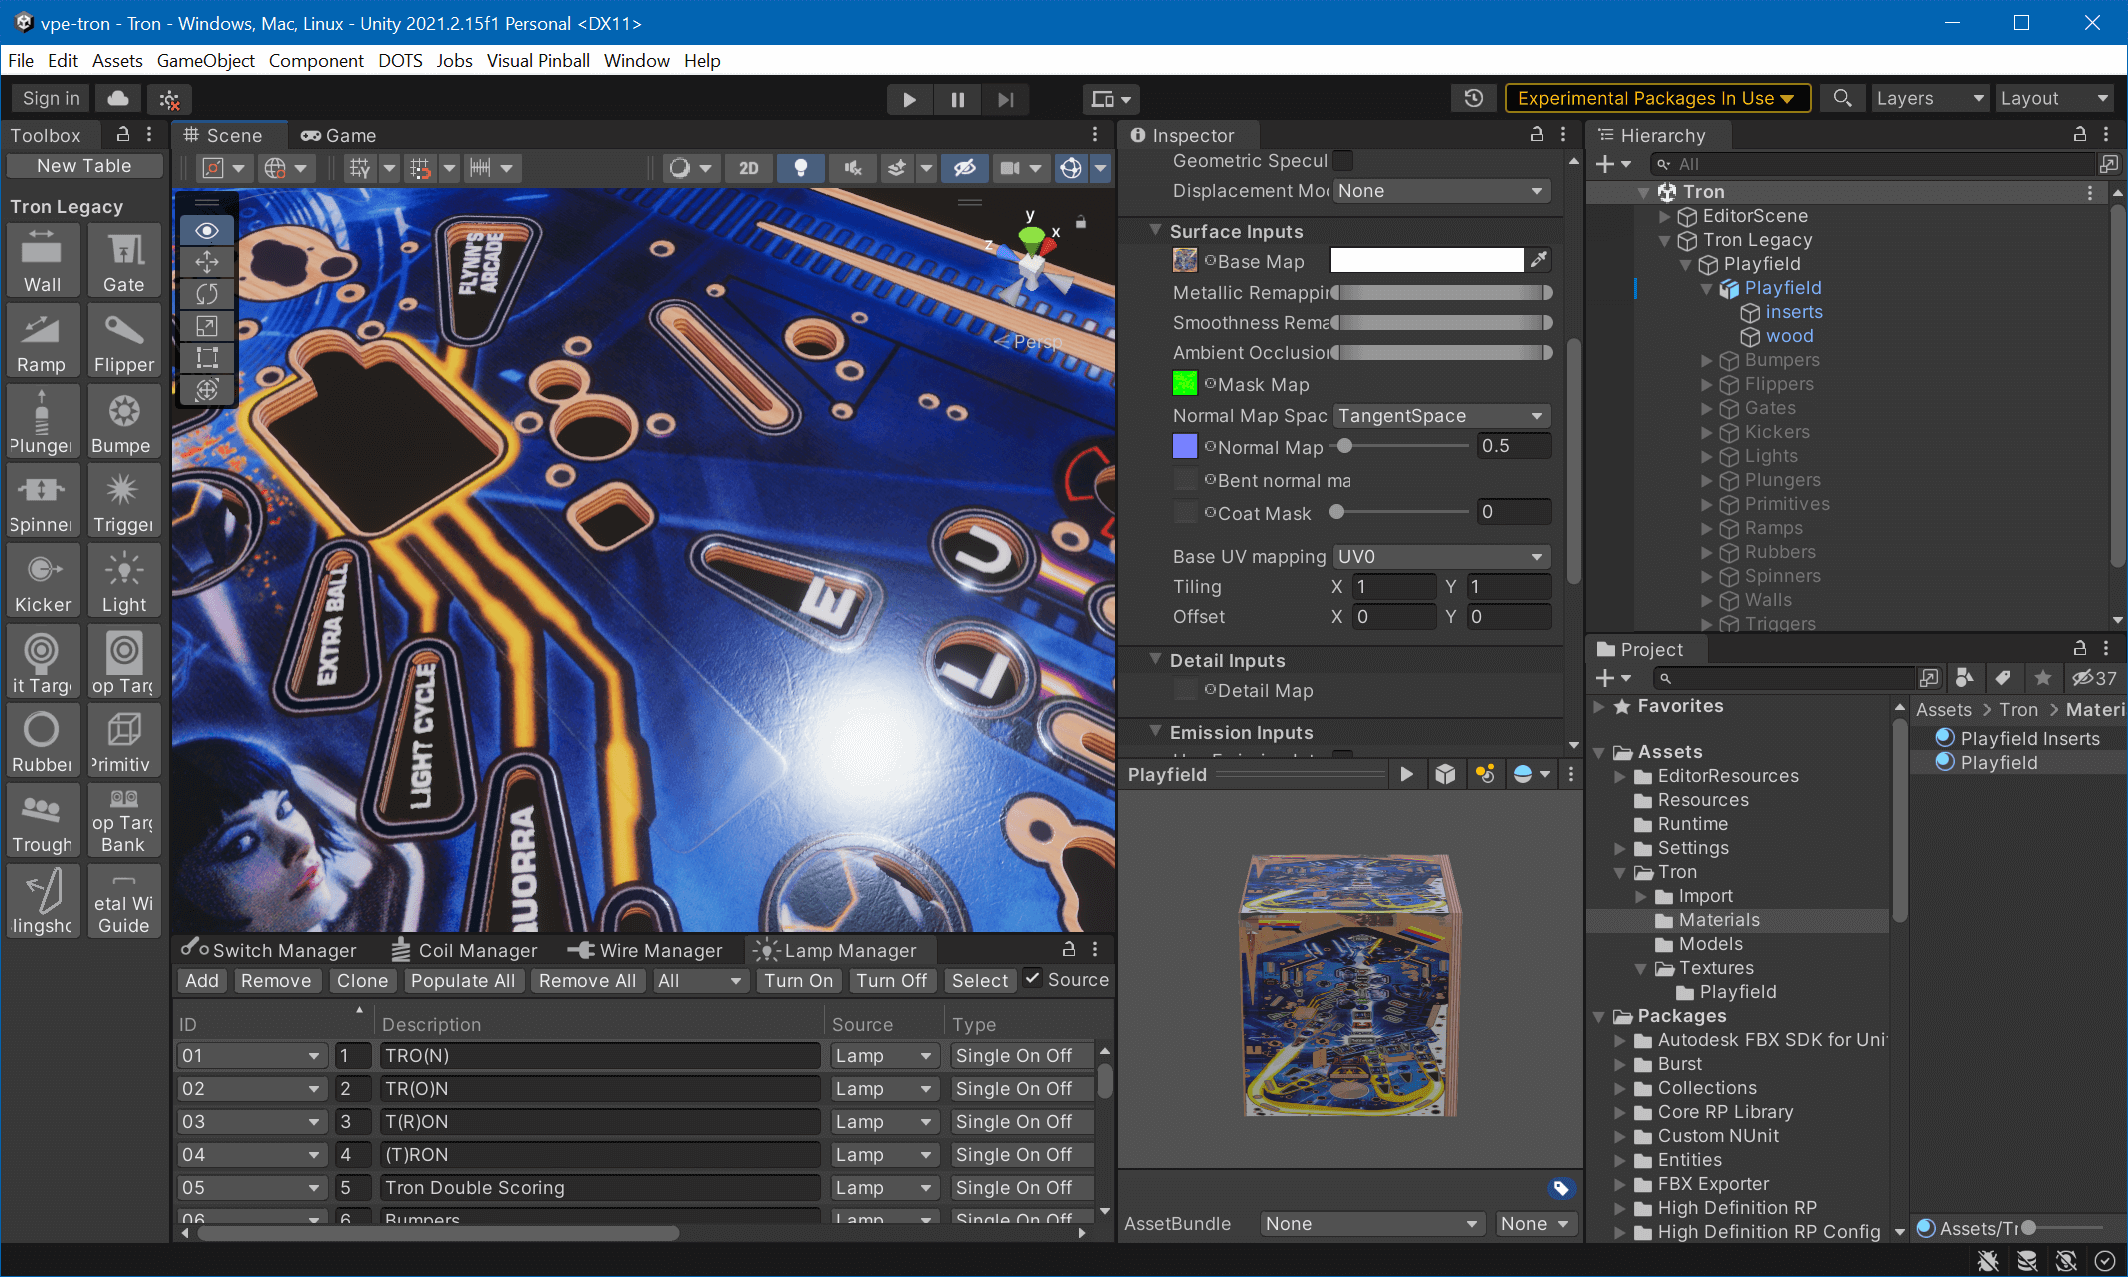Screen dimensions: 2128x1277
Task: Switch to the Switch Manager tab
Action: 270,950
